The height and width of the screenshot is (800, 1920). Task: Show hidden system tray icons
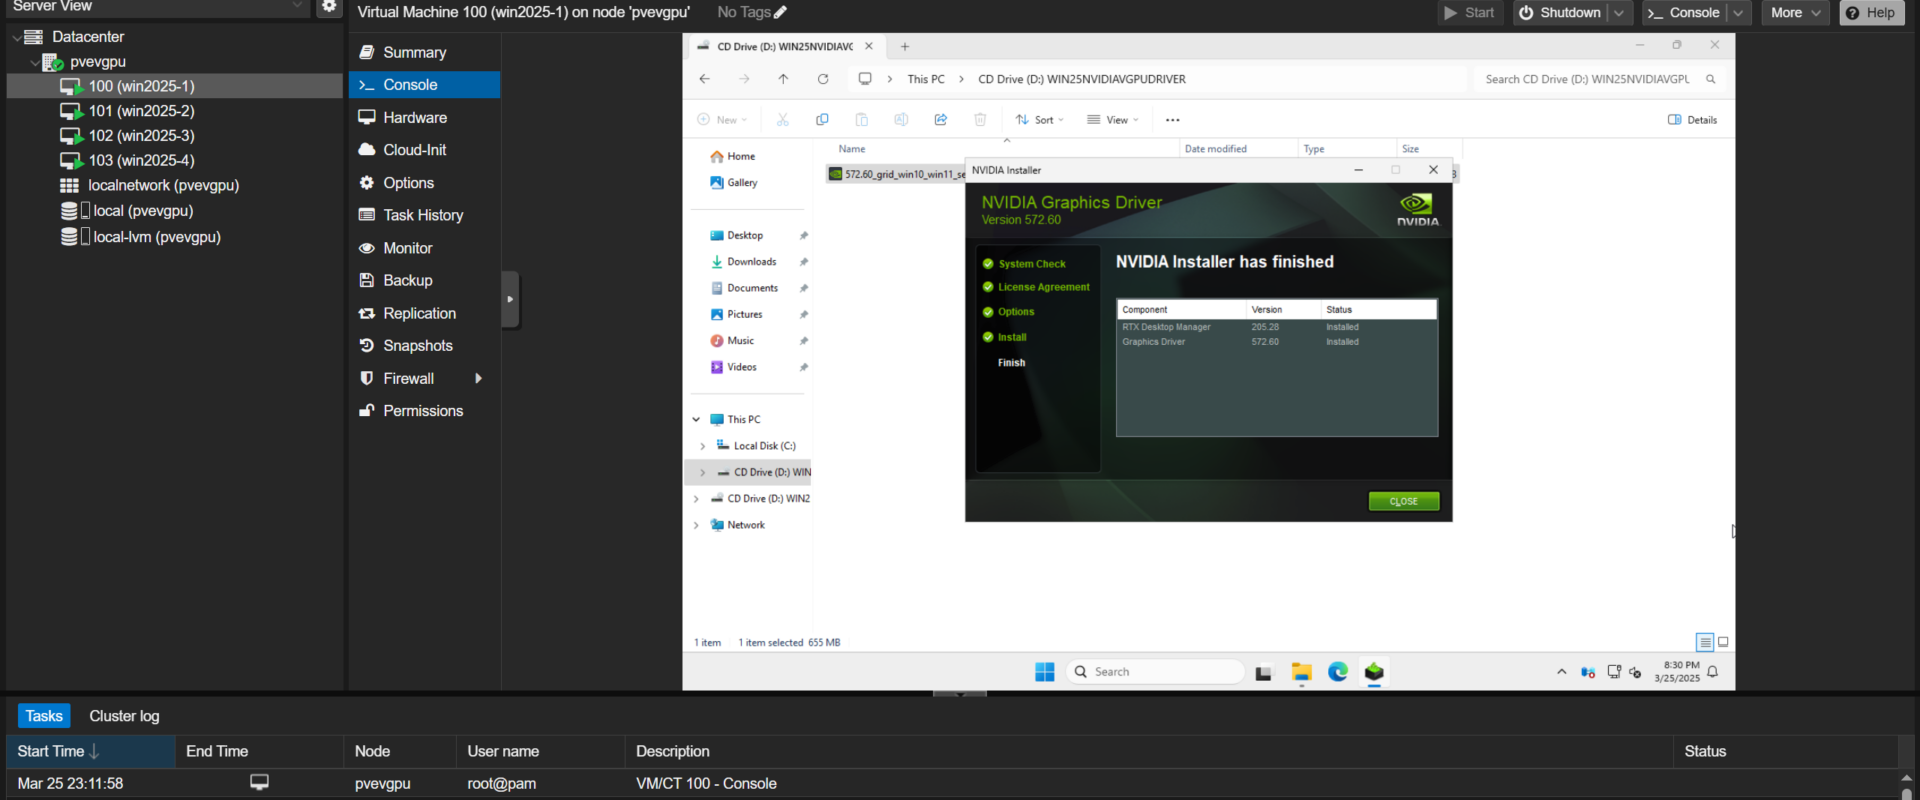pos(1562,672)
